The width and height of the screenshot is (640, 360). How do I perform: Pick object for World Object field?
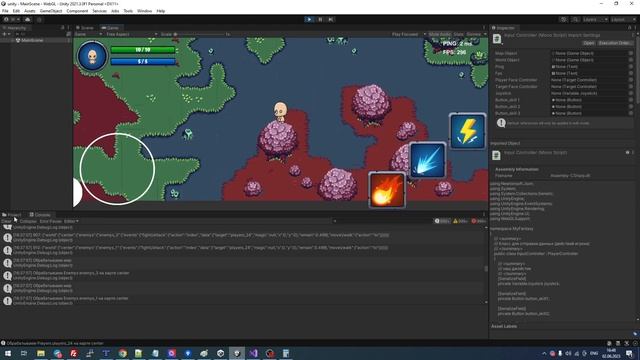tap(631, 60)
